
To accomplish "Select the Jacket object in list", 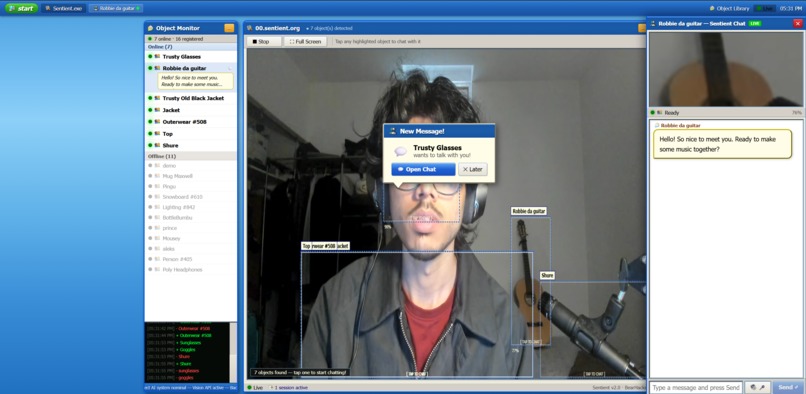I will (x=191, y=110).
